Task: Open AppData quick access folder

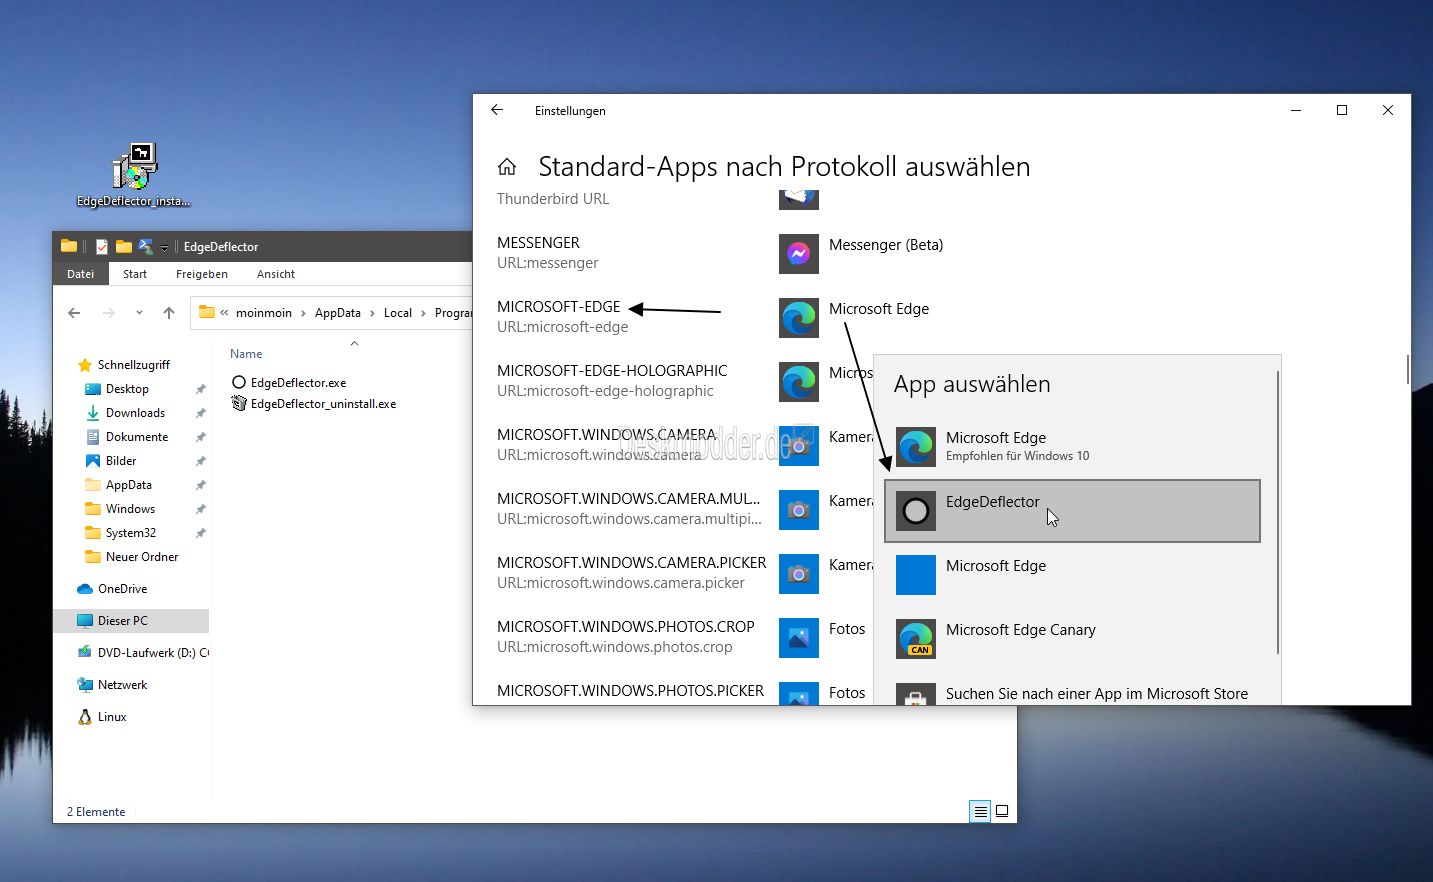Action: tap(119, 485)
